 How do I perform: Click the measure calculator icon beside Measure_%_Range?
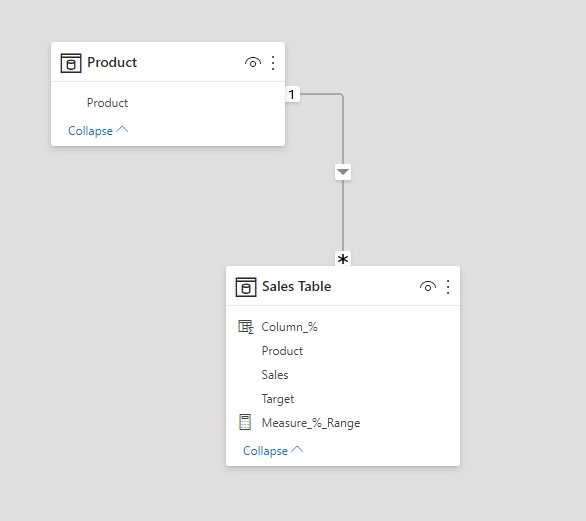[245, 422]
